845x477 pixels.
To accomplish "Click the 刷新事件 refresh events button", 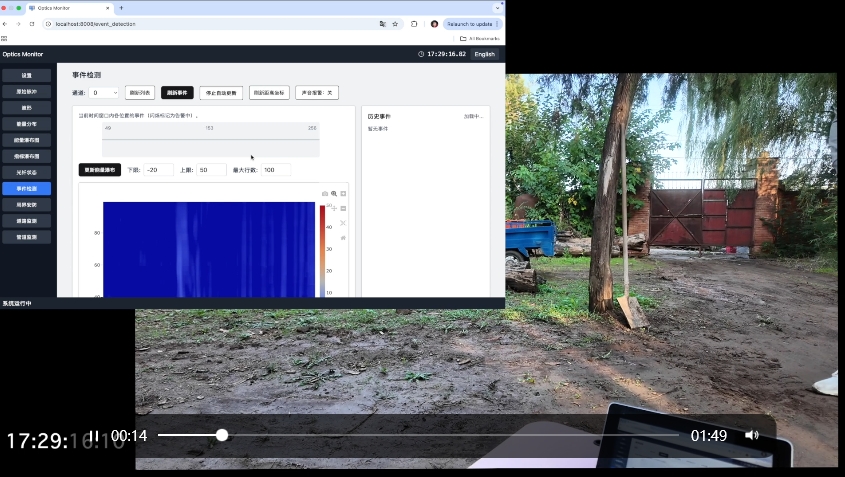I will (x=177, y=92).
